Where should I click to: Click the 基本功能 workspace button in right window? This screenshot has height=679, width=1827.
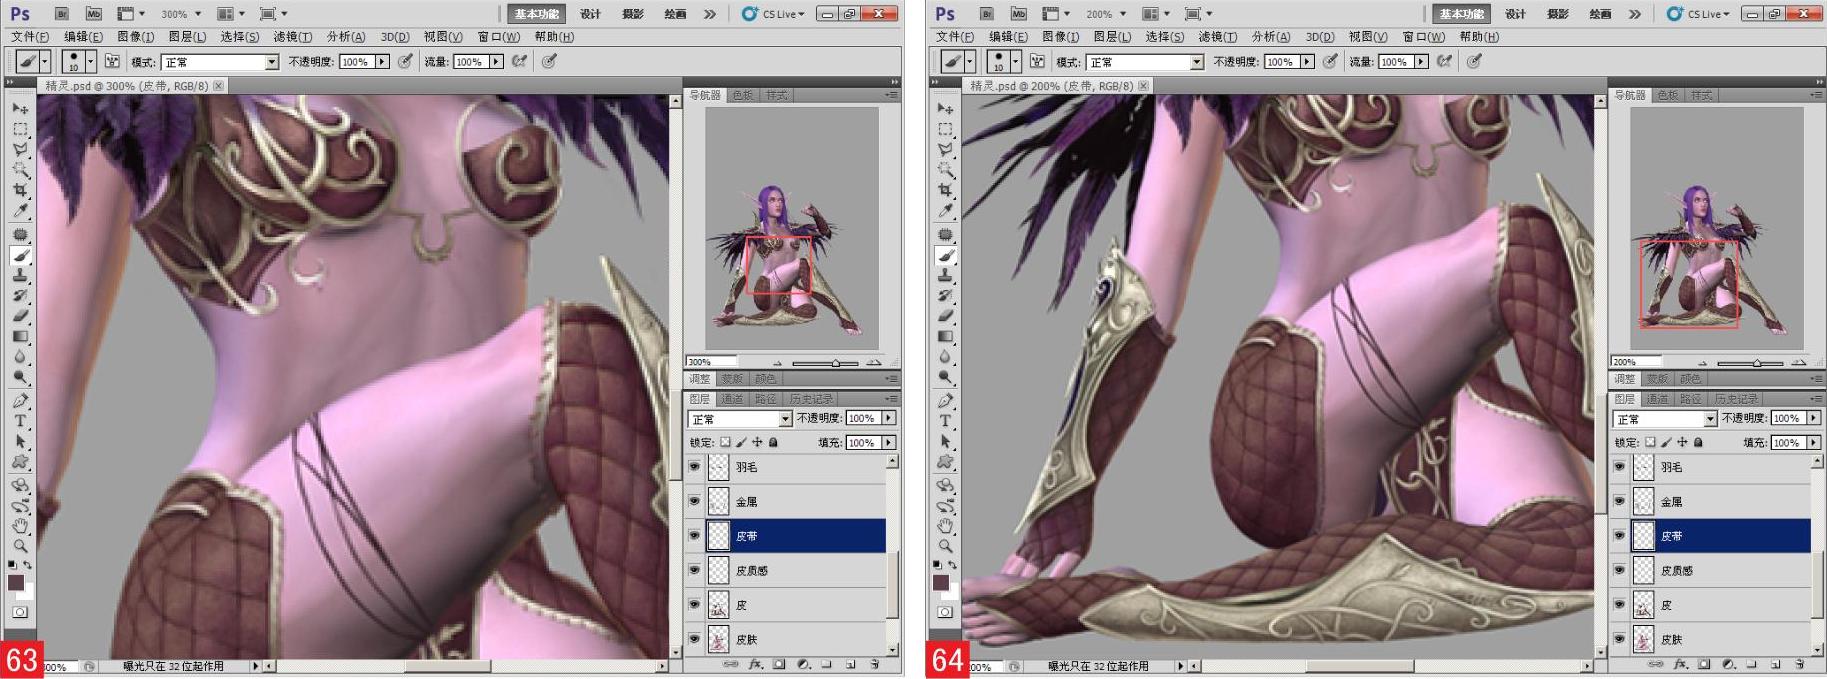[1462, 14]
